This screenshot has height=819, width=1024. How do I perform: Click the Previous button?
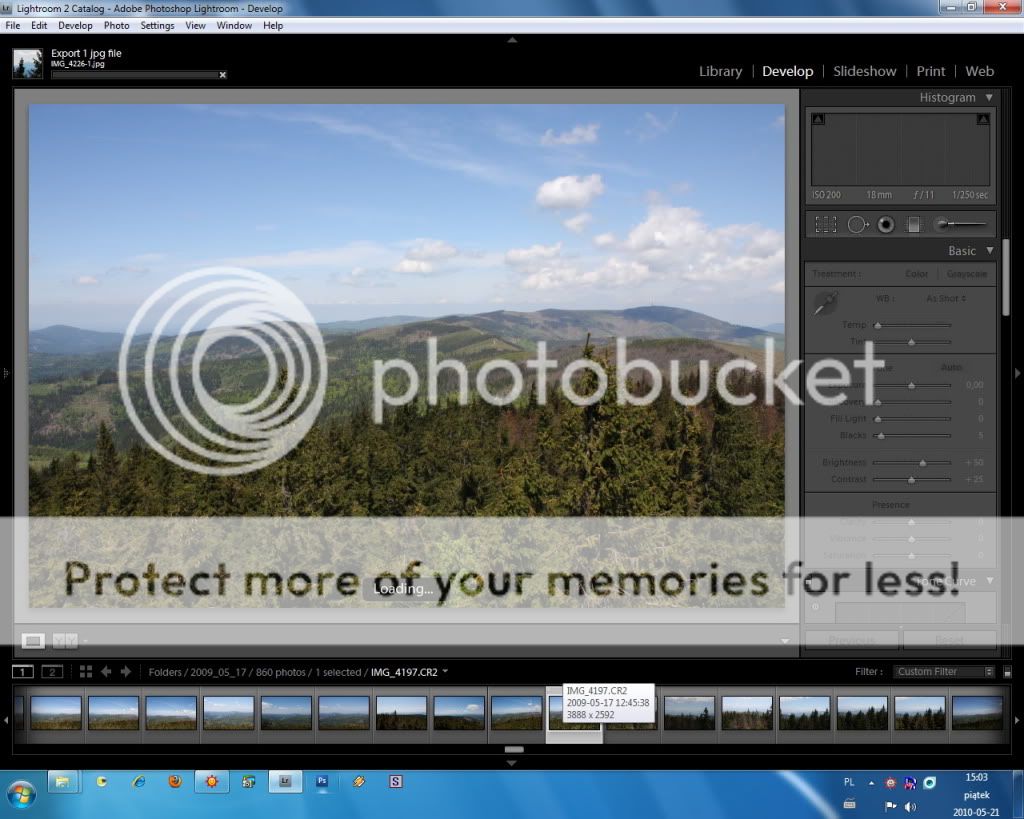[852, 640]
